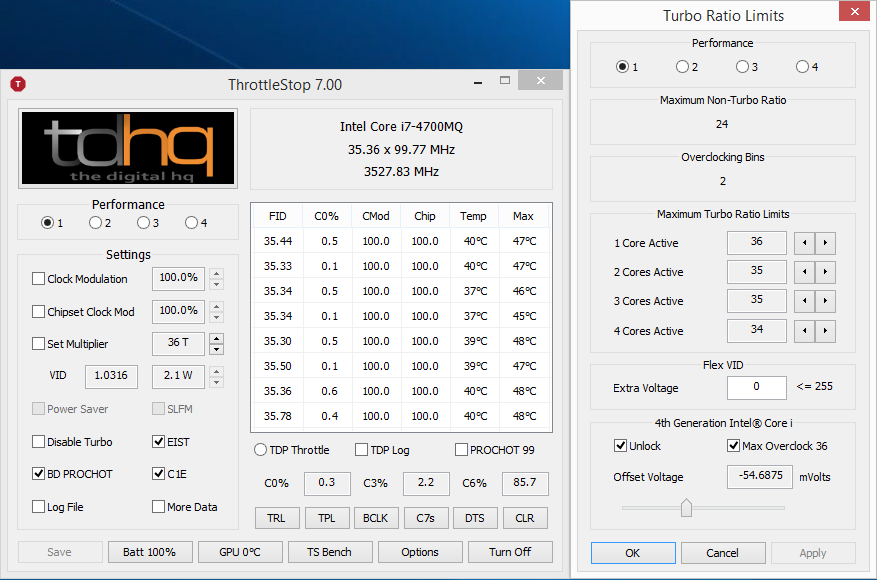
Task: Cancel the Turbo Ratio Limits dialog
Action: tap(723, 553)
